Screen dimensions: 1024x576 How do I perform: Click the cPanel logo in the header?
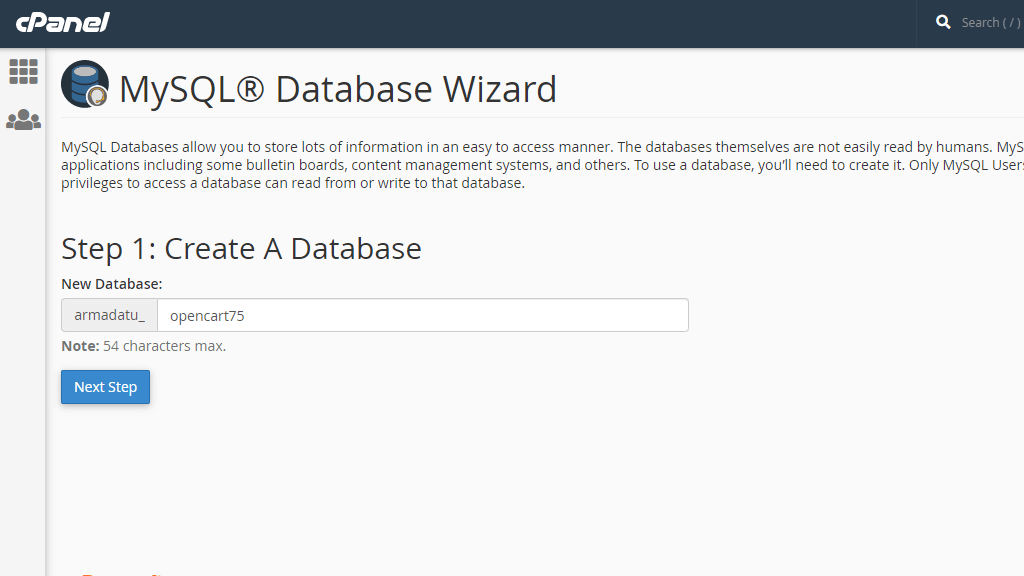(x=62, y=22)
